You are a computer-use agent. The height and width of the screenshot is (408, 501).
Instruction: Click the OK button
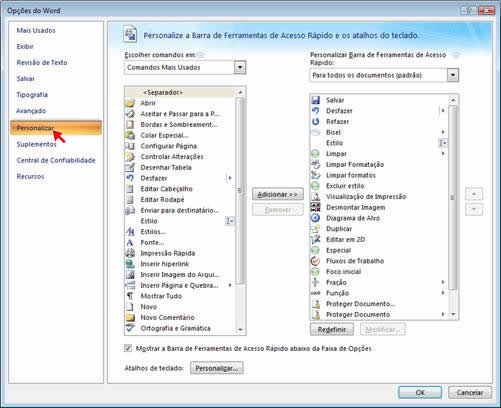pos(420,392)
